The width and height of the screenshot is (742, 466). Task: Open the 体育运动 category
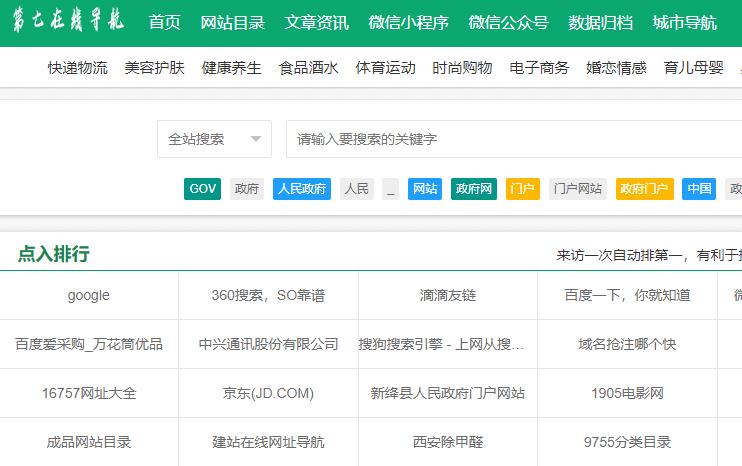point(386,68)
